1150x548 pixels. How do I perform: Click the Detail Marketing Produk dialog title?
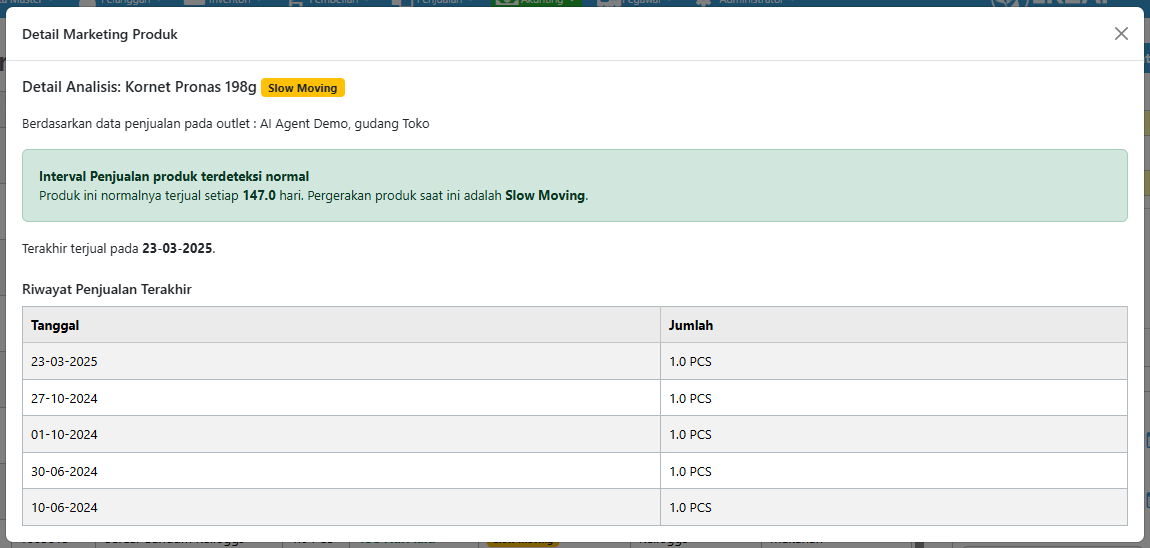(x=100, y=35)
